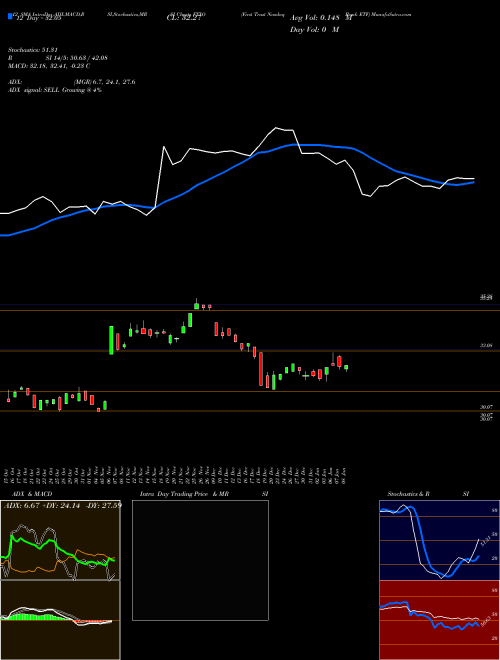Click the top 30.07 price level label
Viewport: 500px width, 660px height.
486,407
